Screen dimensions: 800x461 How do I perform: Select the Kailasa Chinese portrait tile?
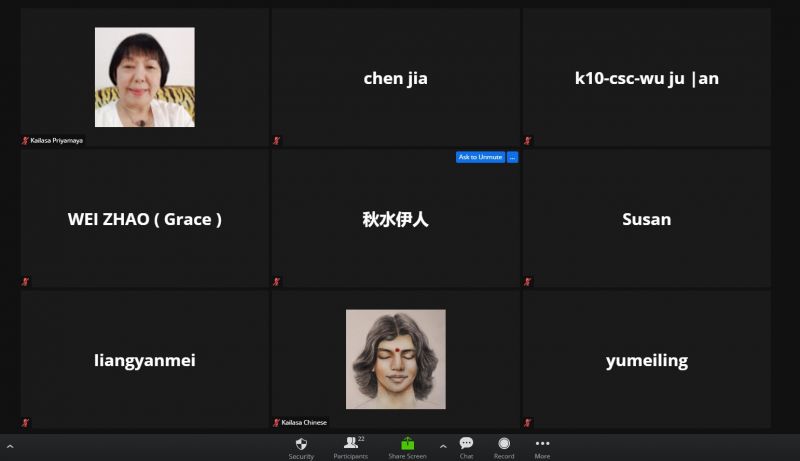[395, 359]
